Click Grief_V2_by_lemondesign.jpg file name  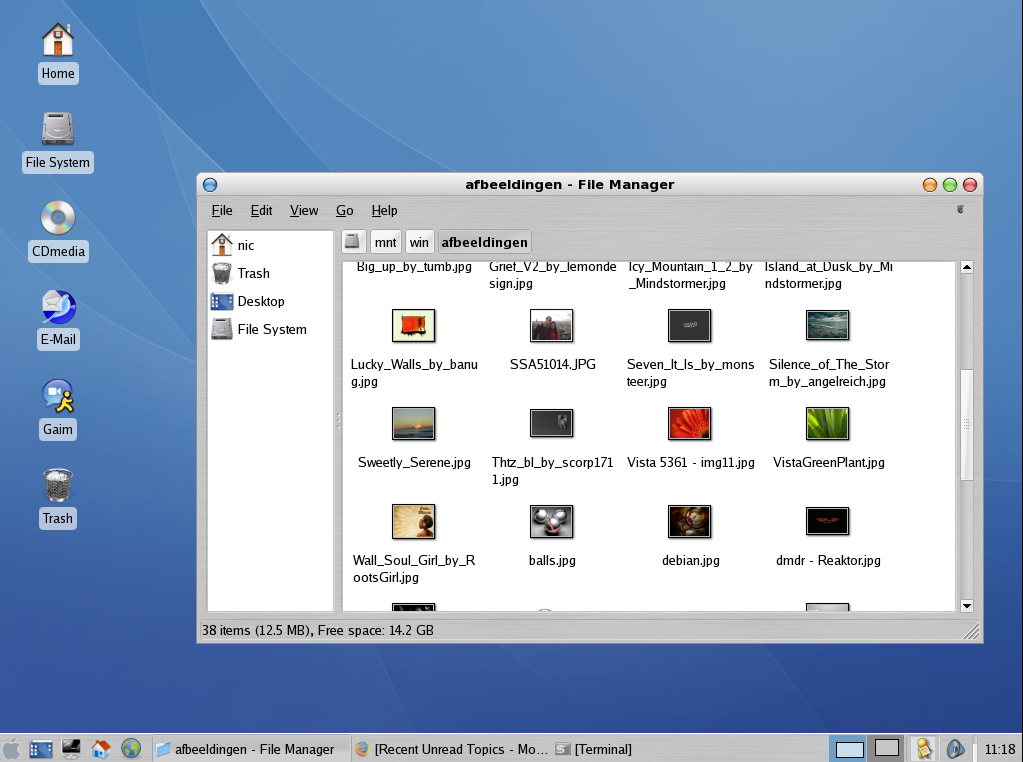click(x=553, y=275)
